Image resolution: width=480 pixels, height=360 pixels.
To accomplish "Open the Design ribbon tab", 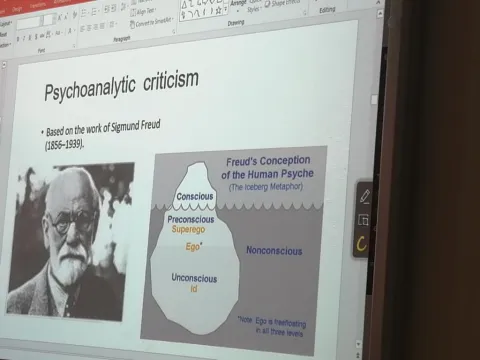I will [17, 9].
